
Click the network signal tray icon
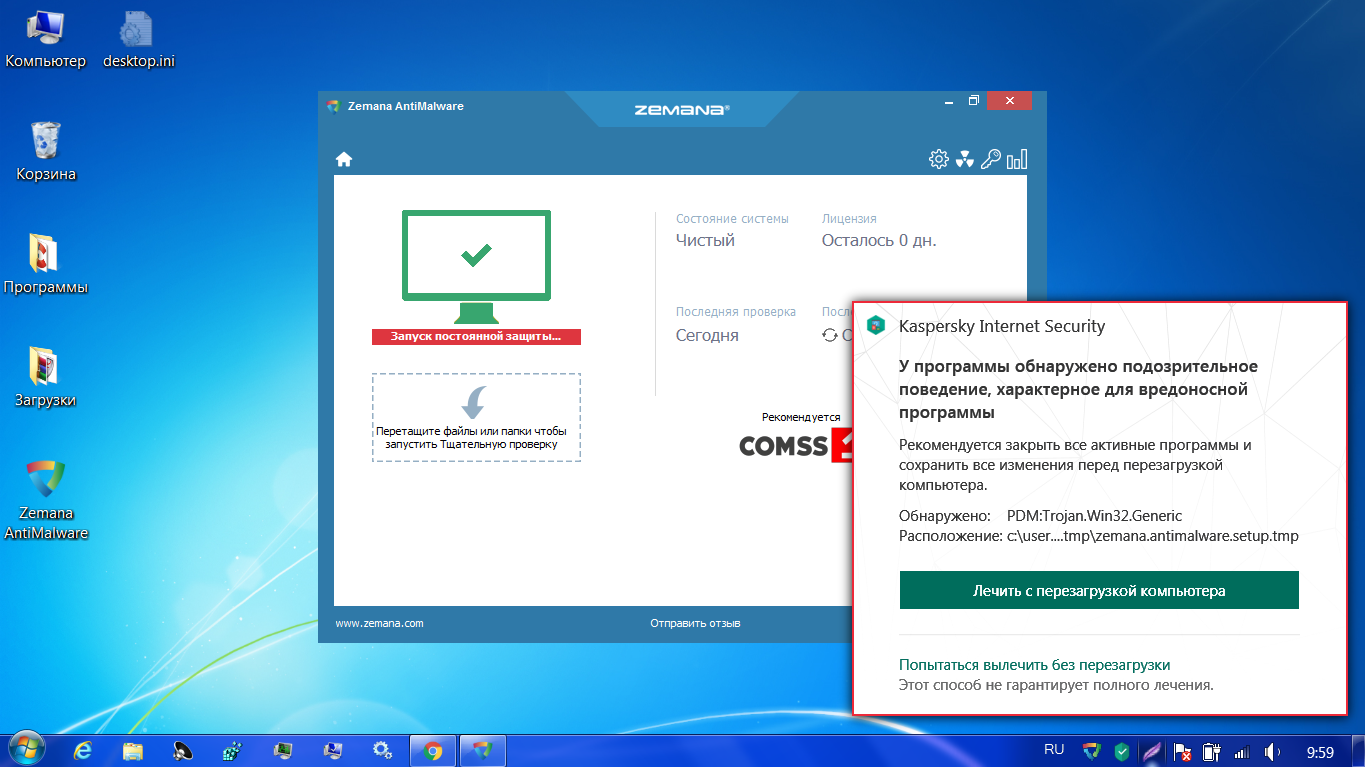coord(1242,750)
